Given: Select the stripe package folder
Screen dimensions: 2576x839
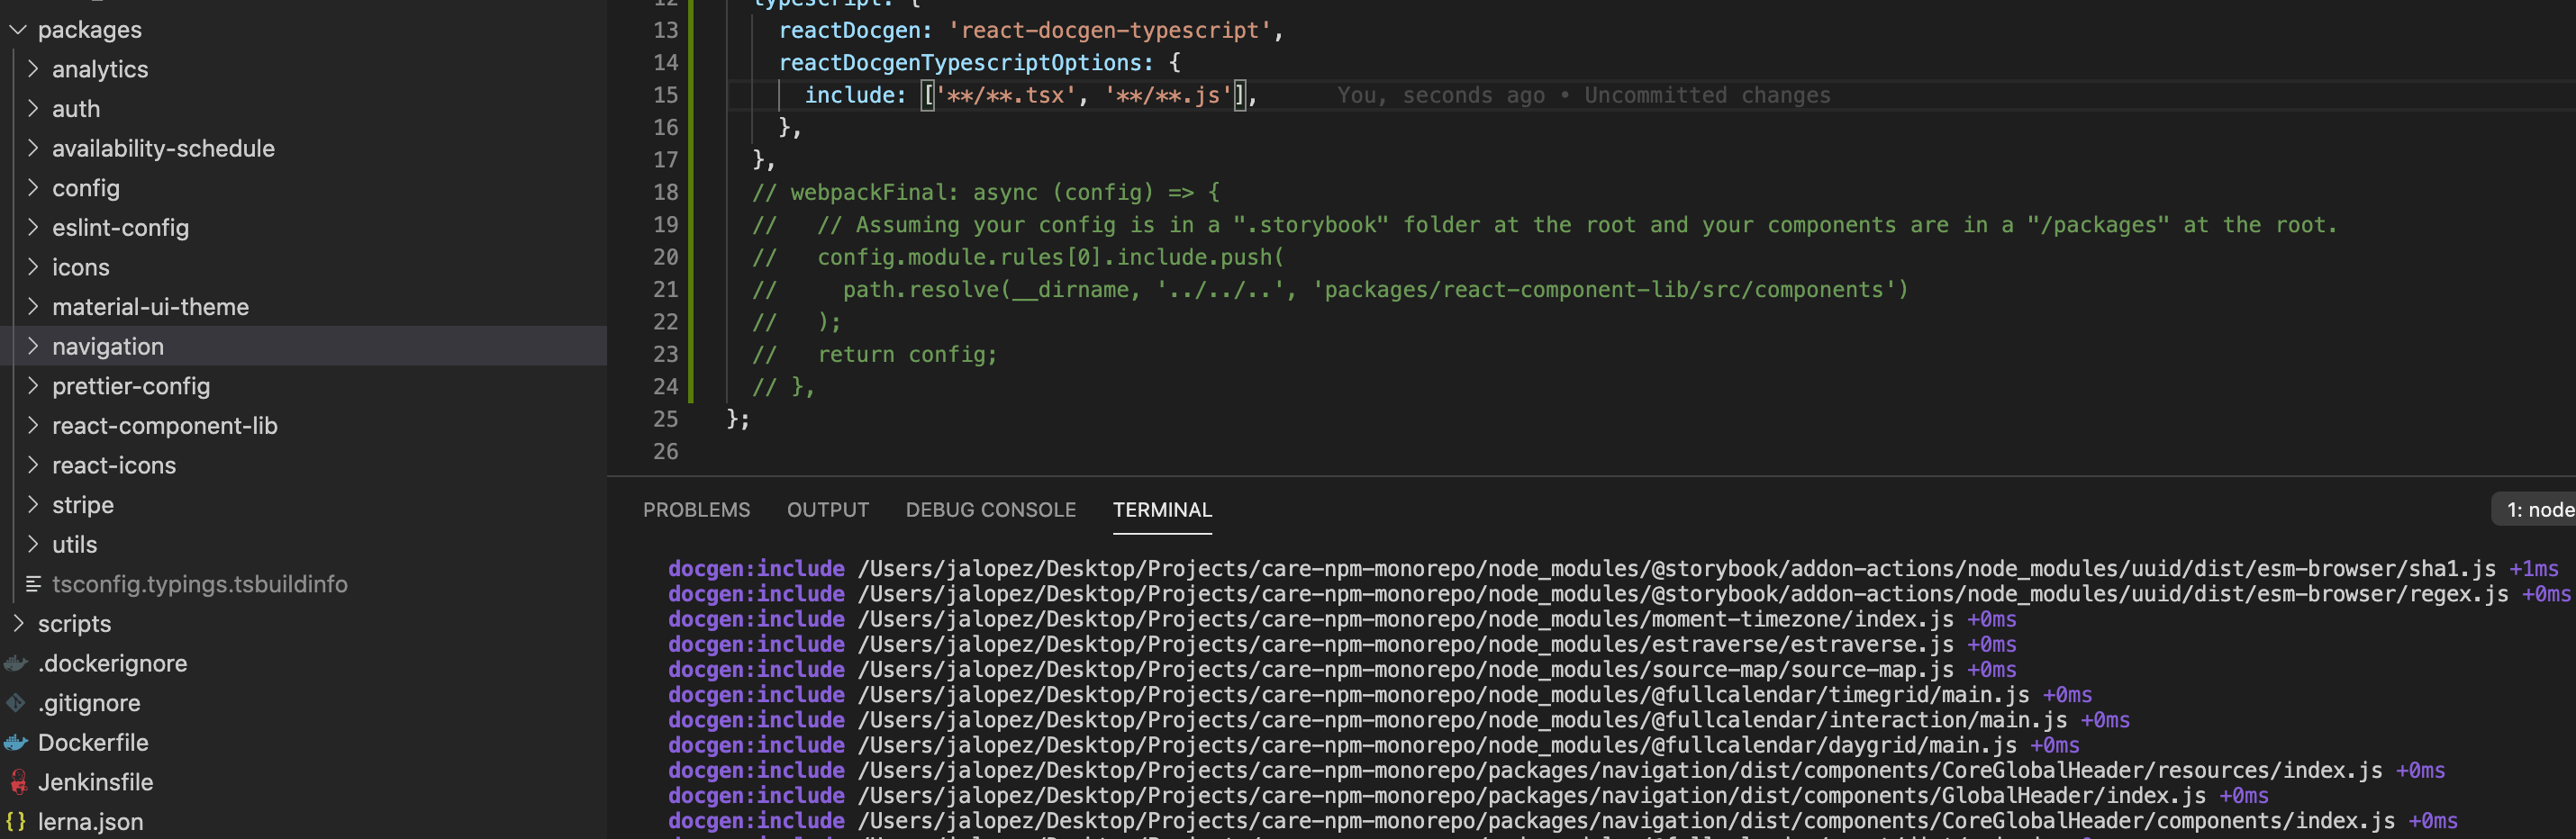Looking at the screenshot, I should pyautogui.click(x=82, y=504).
